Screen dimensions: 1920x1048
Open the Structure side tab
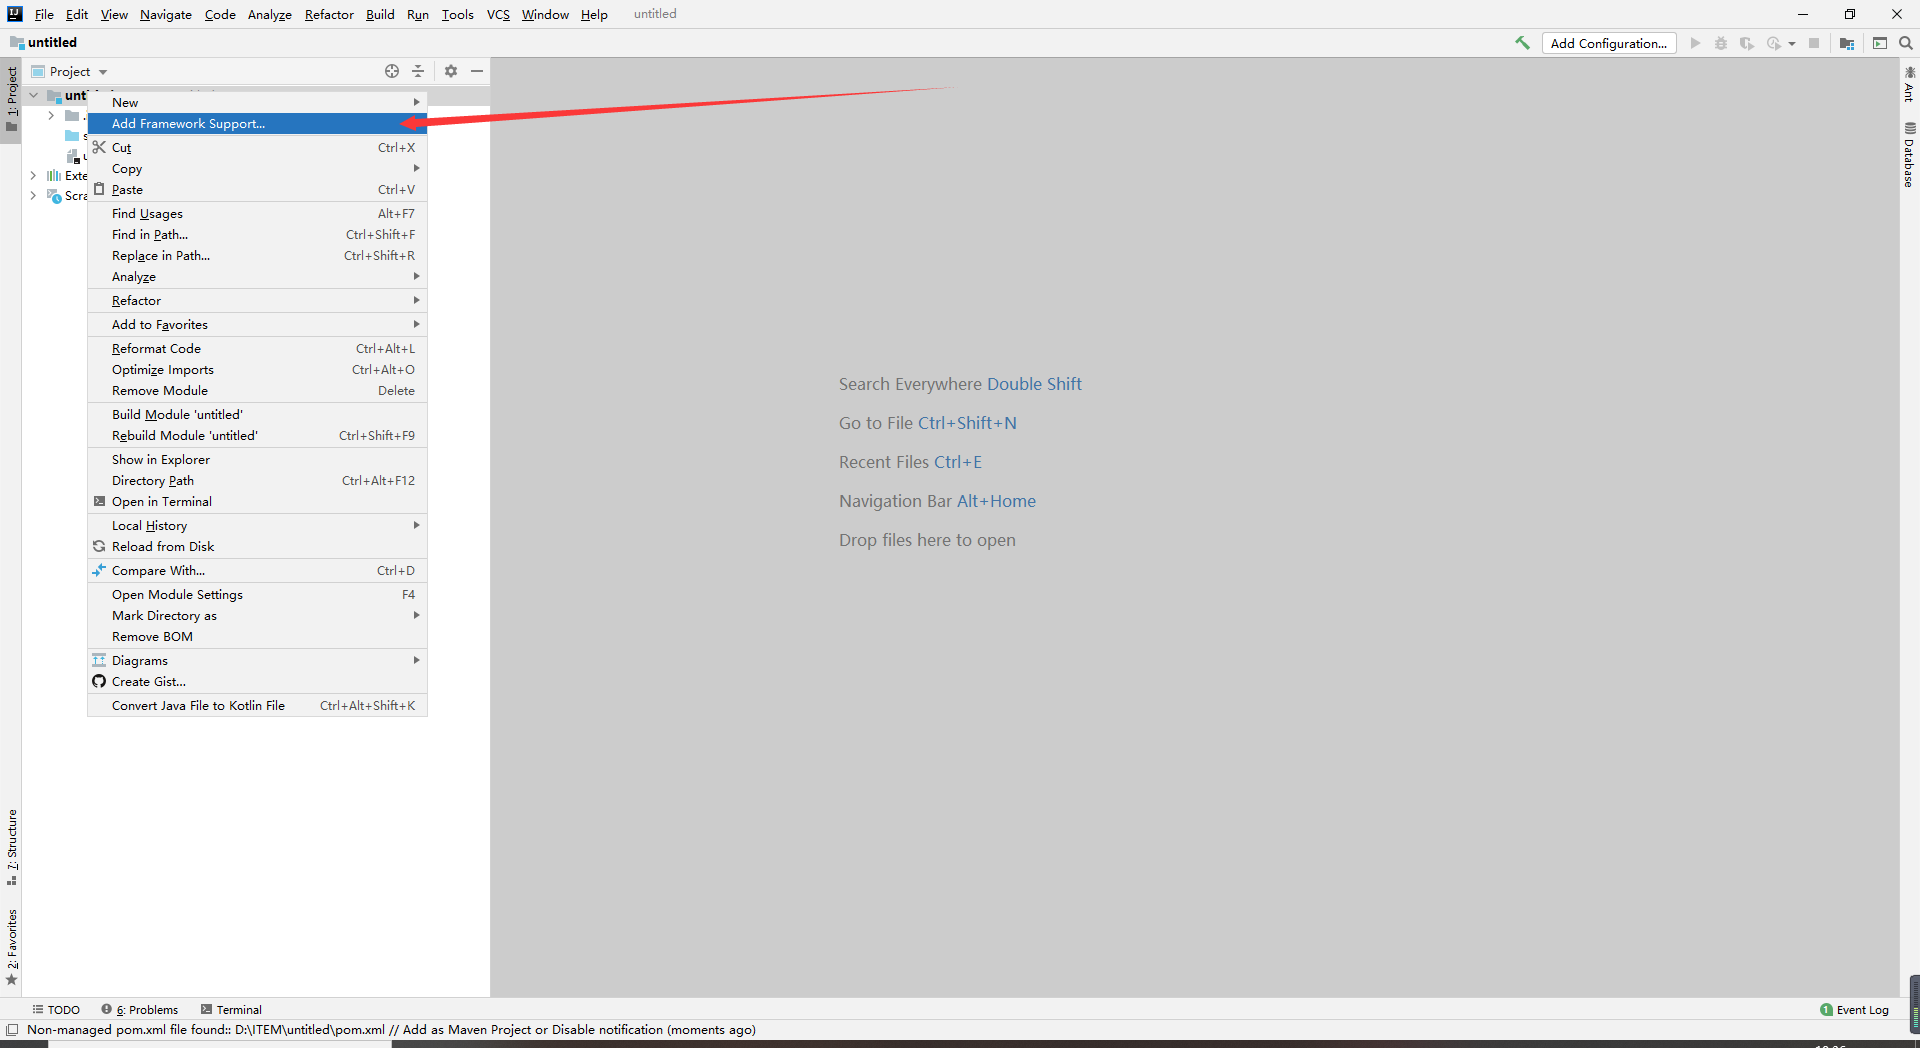(11, 847)
